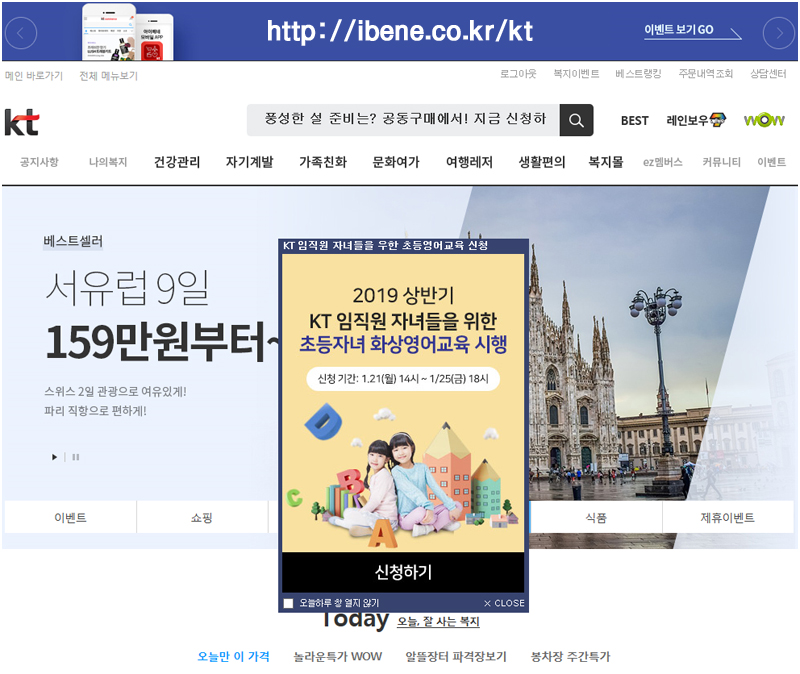Open the 레인보우 icon link
Viewport: 800px width, 674px height.
coord(696,120)
